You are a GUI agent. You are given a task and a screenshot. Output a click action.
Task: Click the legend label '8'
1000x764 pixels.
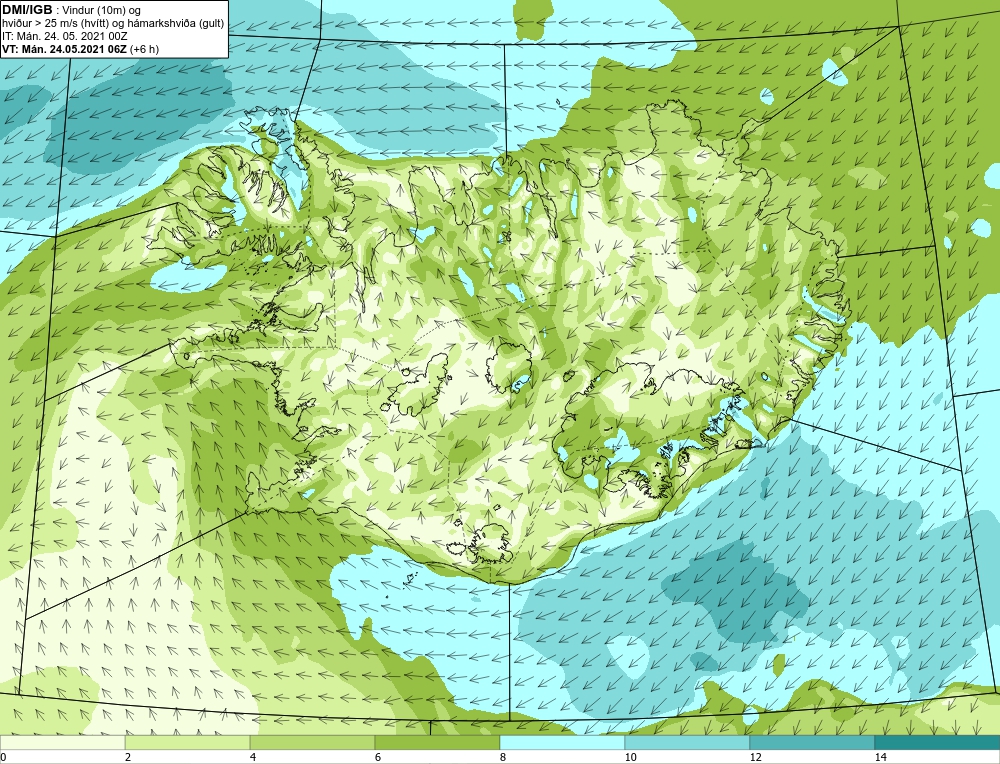click(503, 757)
